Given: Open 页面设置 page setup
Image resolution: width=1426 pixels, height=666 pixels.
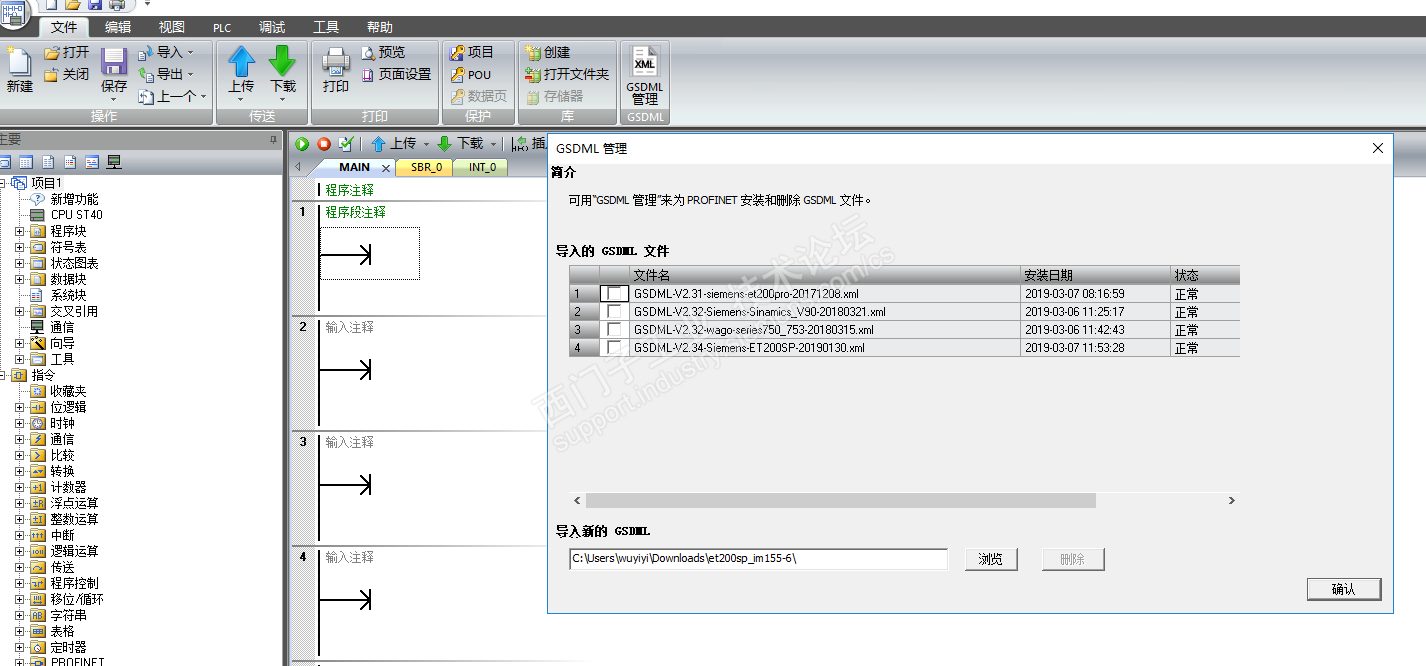Looking at the screenshot, I should point(396,74).
